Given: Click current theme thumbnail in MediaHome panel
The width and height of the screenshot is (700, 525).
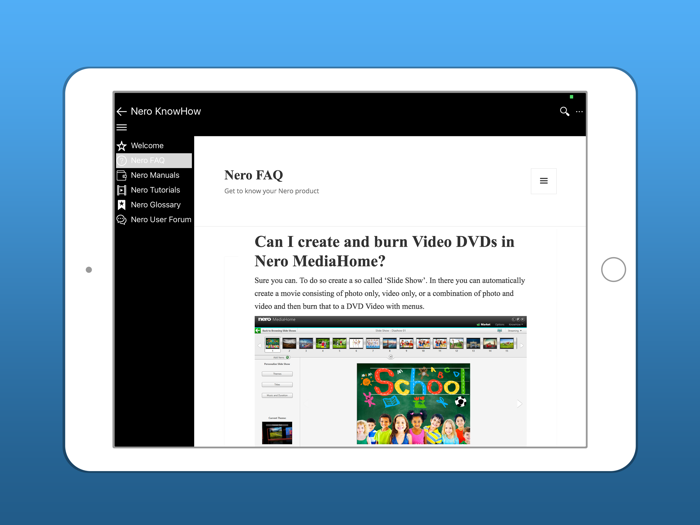Looking at the screenshot, I should [277, 433].
